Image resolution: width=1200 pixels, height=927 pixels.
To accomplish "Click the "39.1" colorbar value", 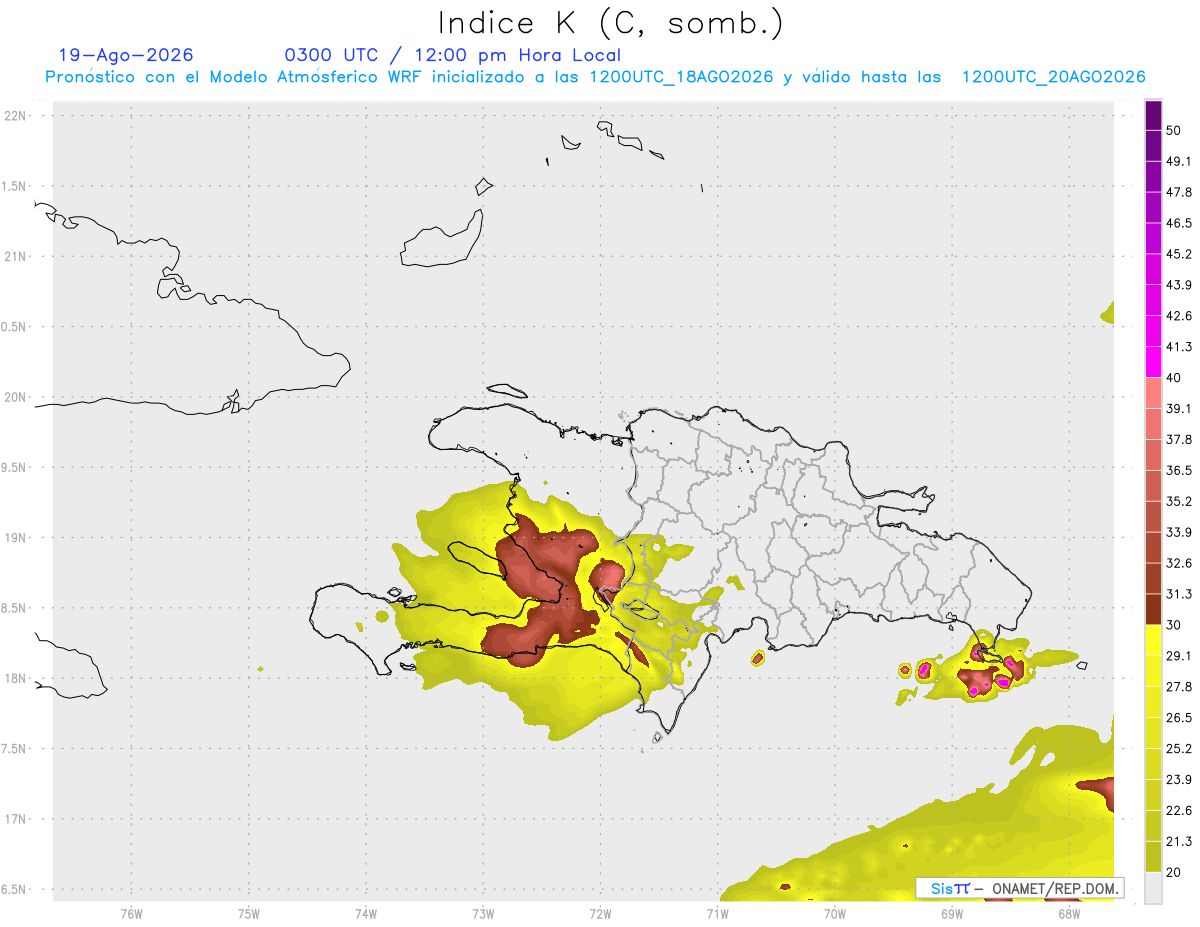I will coord(1178,409).
